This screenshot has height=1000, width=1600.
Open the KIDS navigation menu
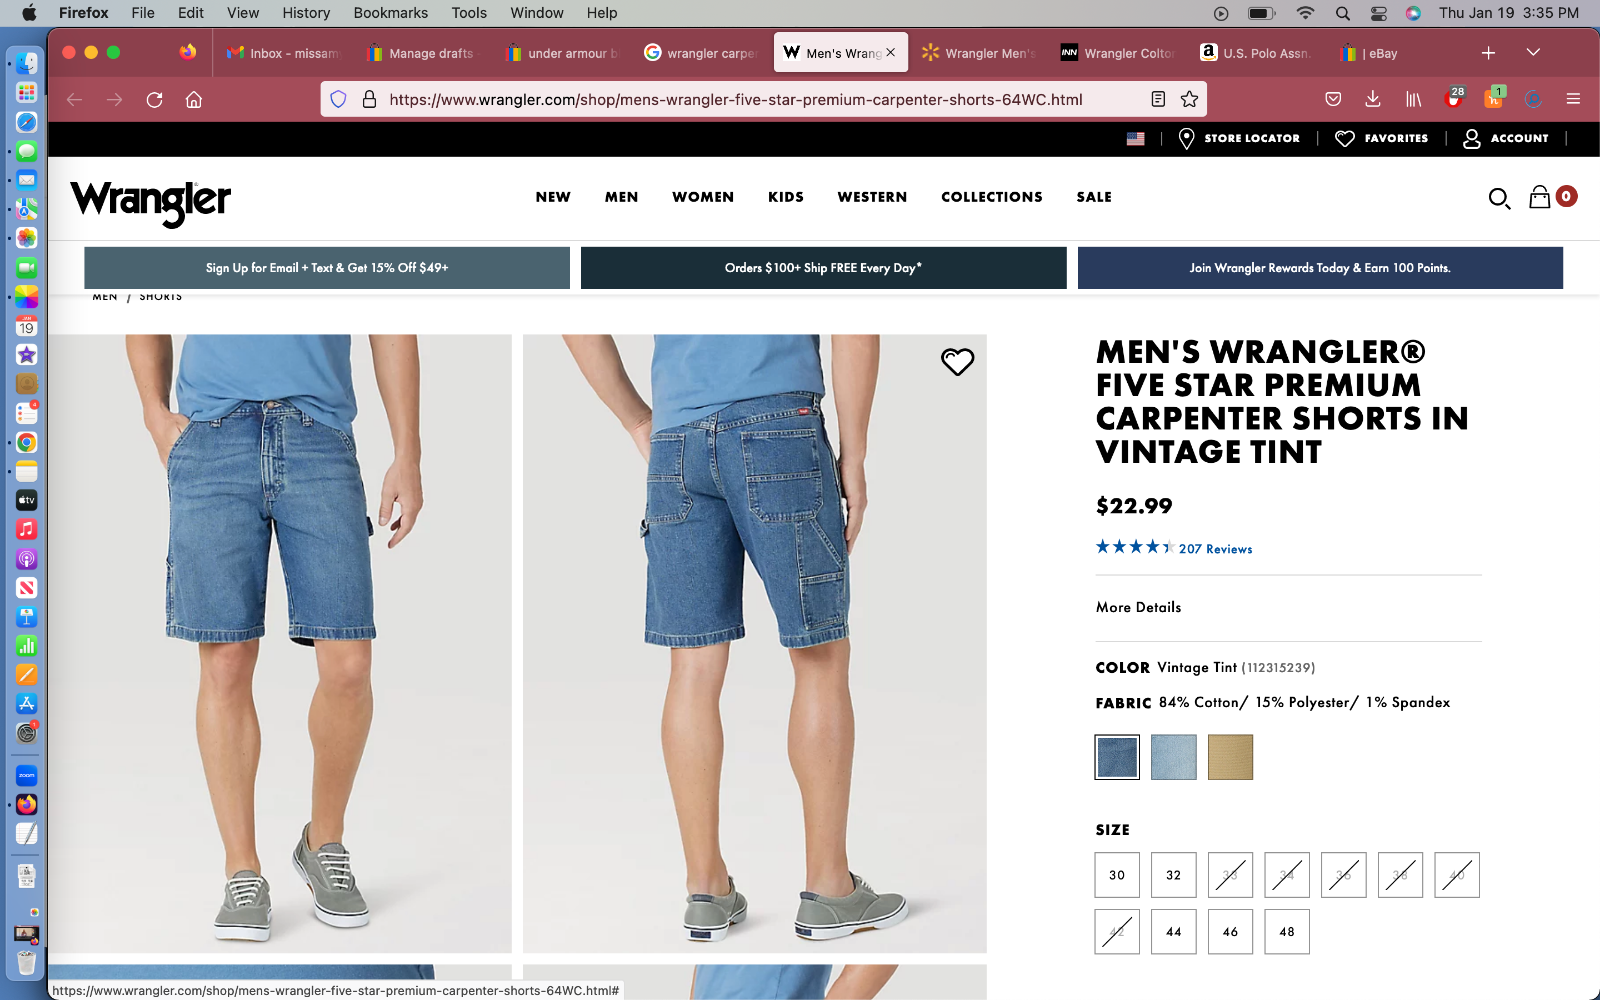(x=786, y=197)
